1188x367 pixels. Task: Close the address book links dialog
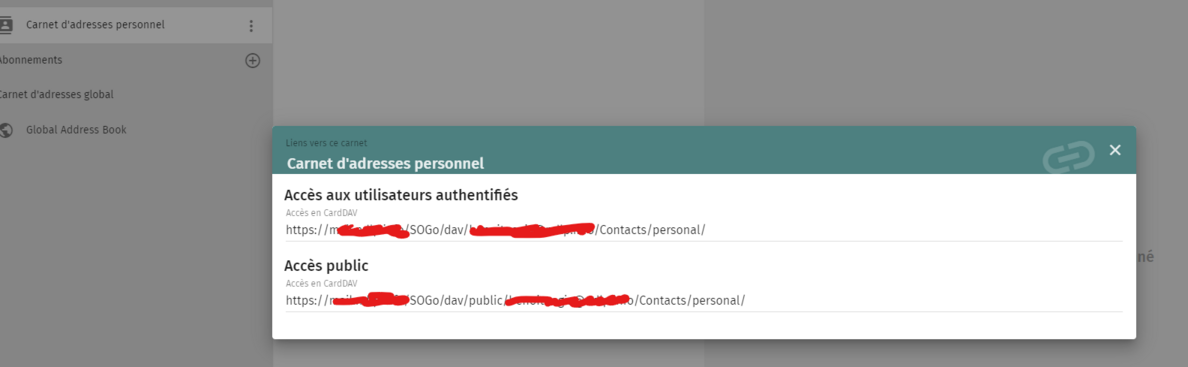point(1115,150)
